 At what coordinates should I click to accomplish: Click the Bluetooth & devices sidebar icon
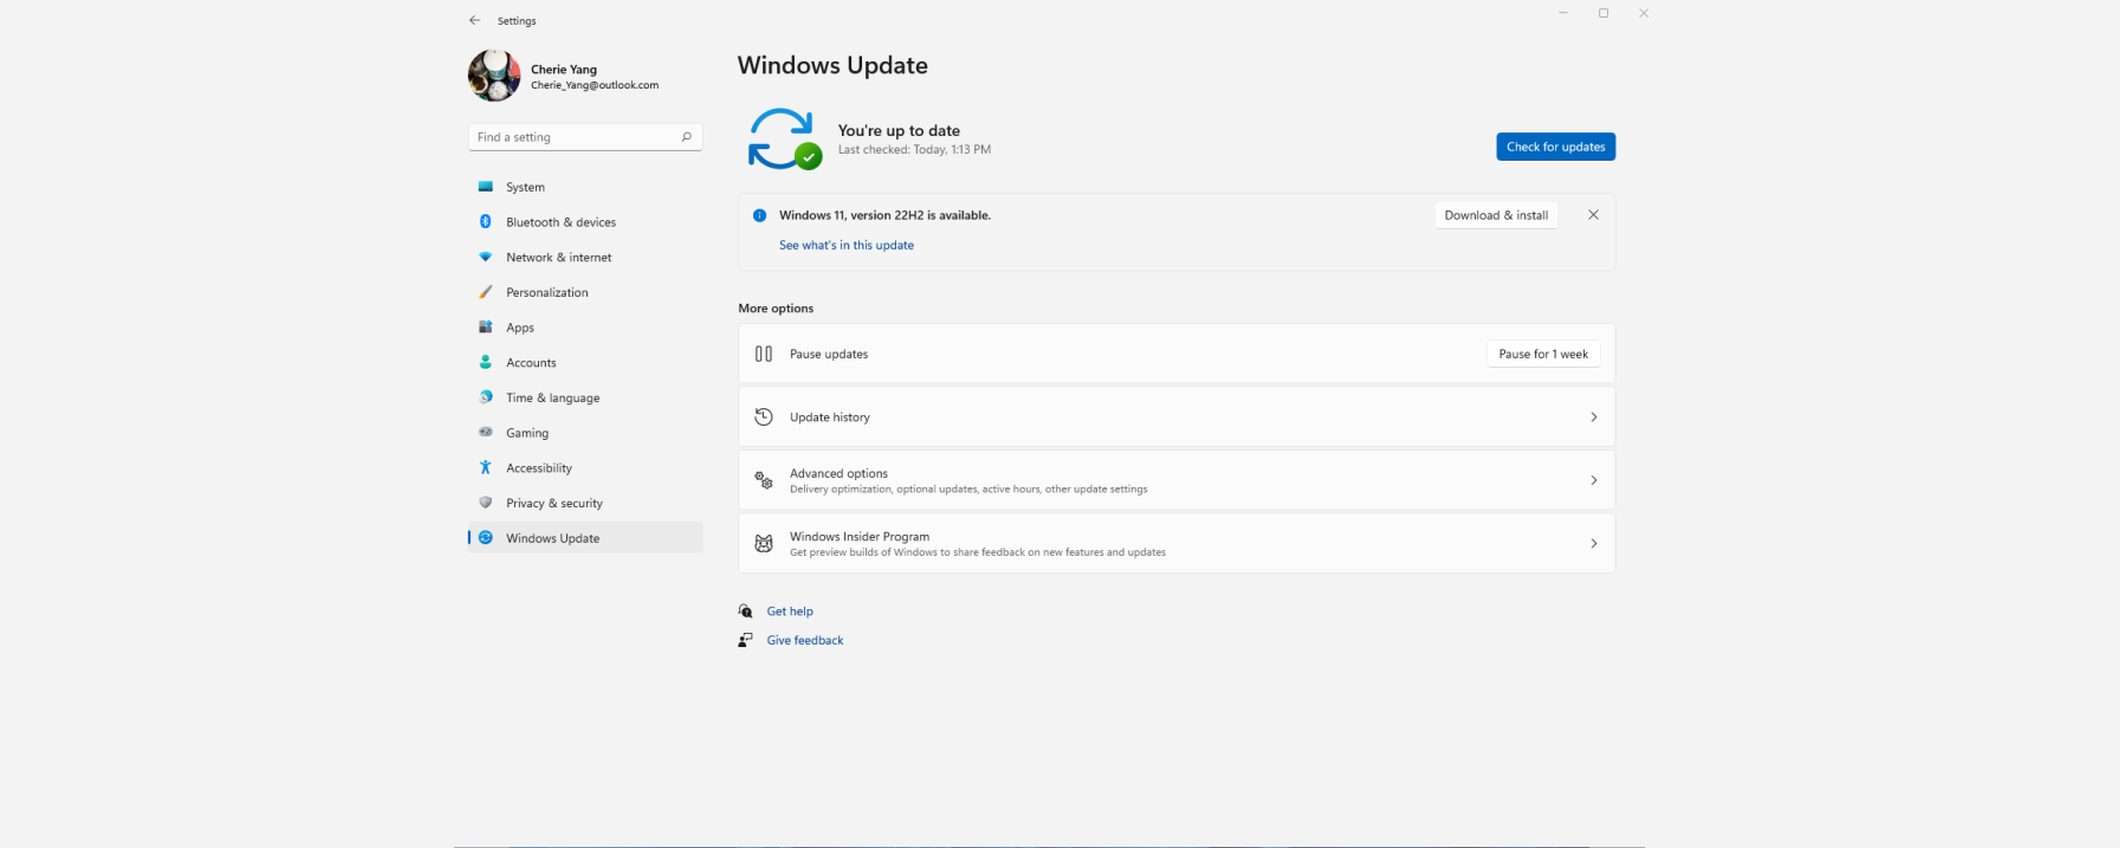tap(485, 222)
